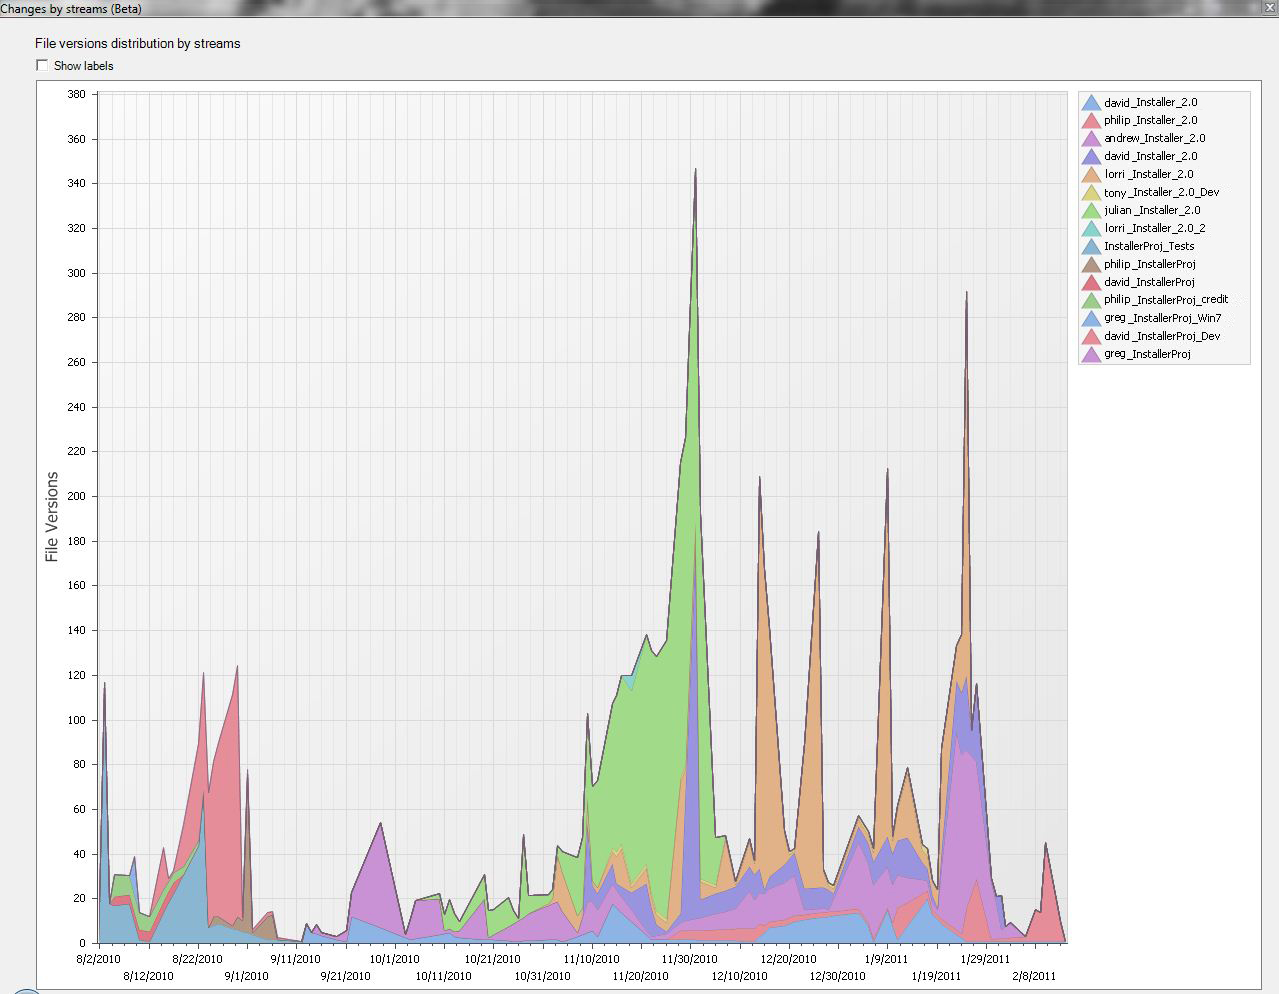Click the lorri_Installer_2.0 orange triangle icon
This screenshot has width=1279, height=994.
coord(1091,175)
